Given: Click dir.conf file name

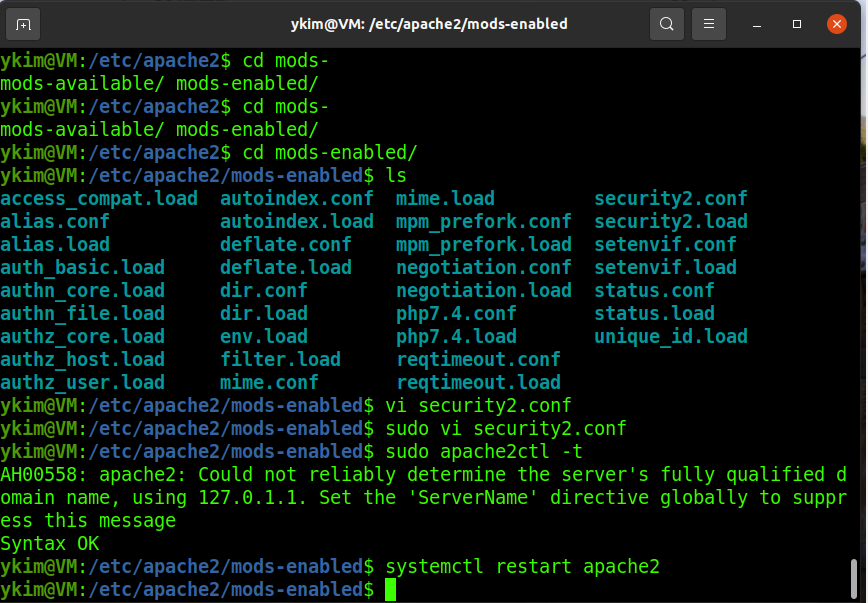Looking at the screenshot, I should tap(264, 291).
